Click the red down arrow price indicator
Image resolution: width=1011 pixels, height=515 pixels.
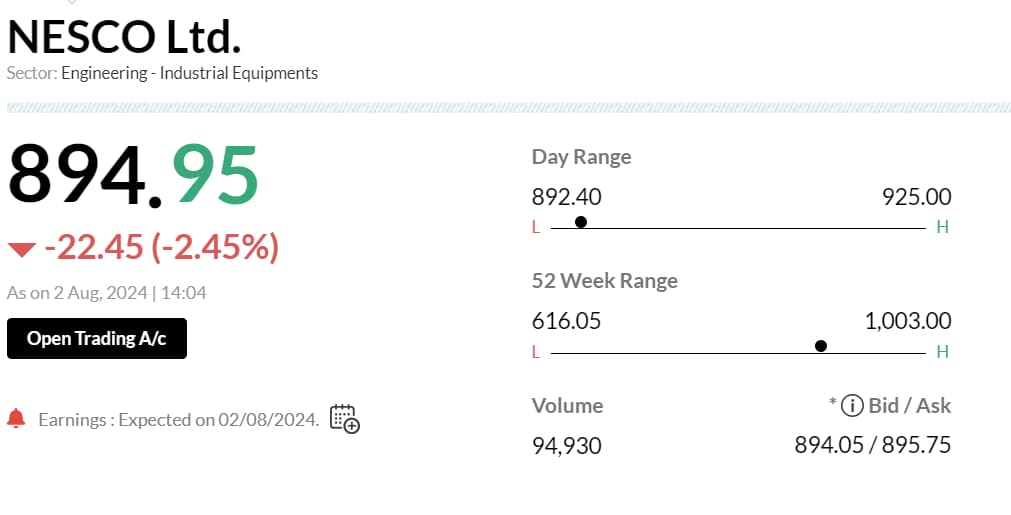coord(21,249)
